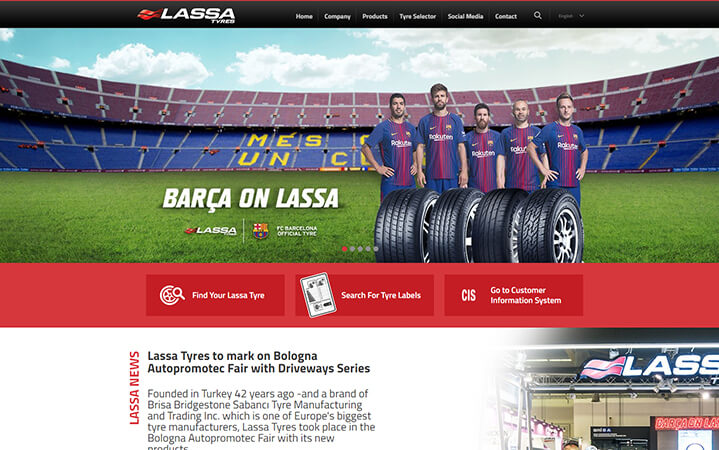This screenshot has height=450, width=719.
Task: Click the FC Barcelona crest in the banner
Action: pyautogui.click(x=260, y=231)
